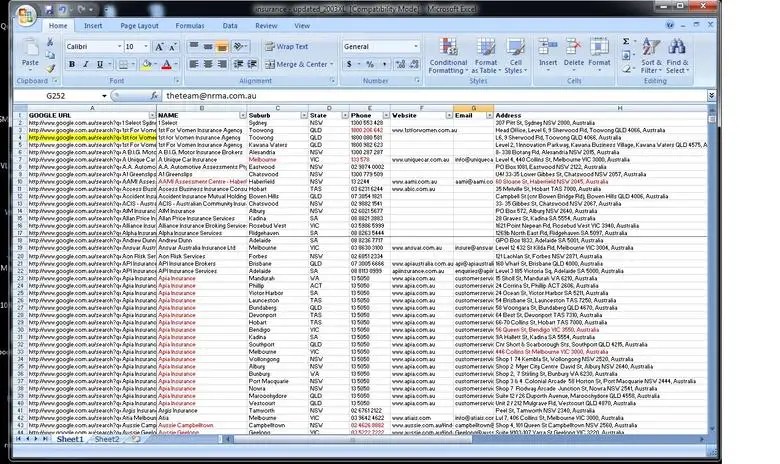Apply the accounting dollar format

click(x=349, y=64)
